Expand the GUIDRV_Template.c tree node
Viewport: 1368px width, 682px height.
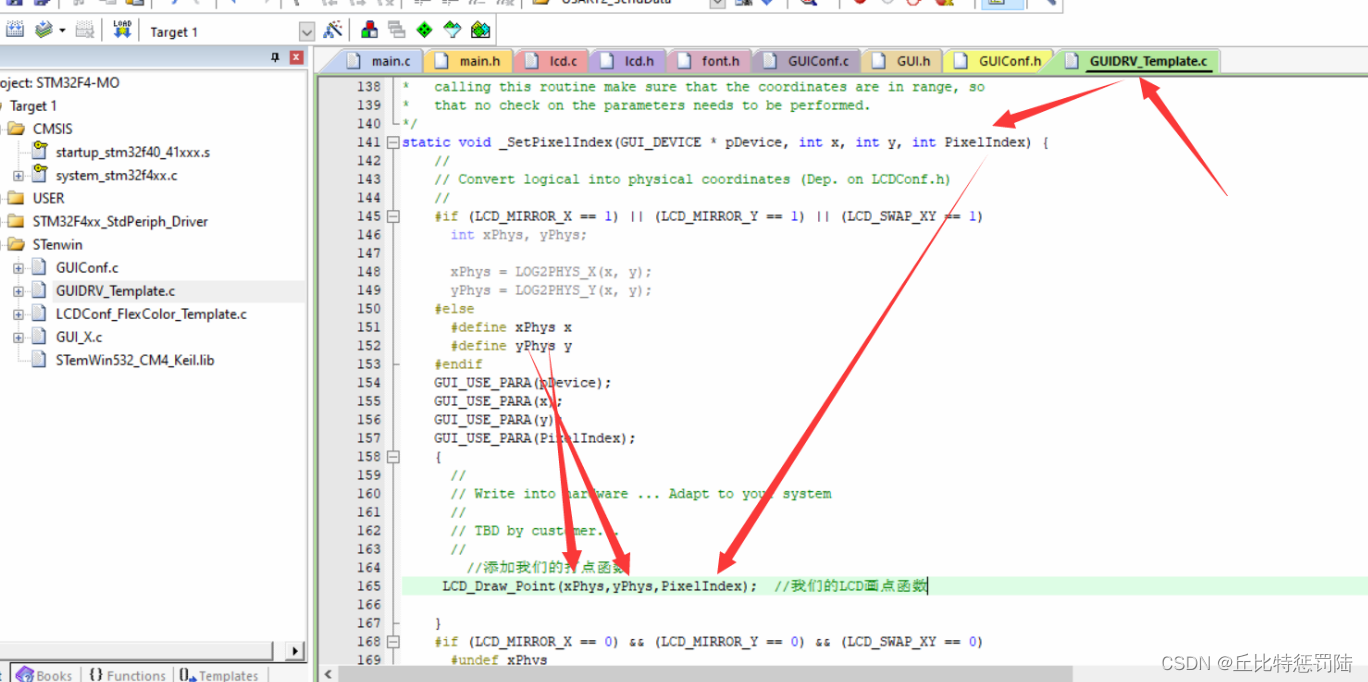coord(18,291)
